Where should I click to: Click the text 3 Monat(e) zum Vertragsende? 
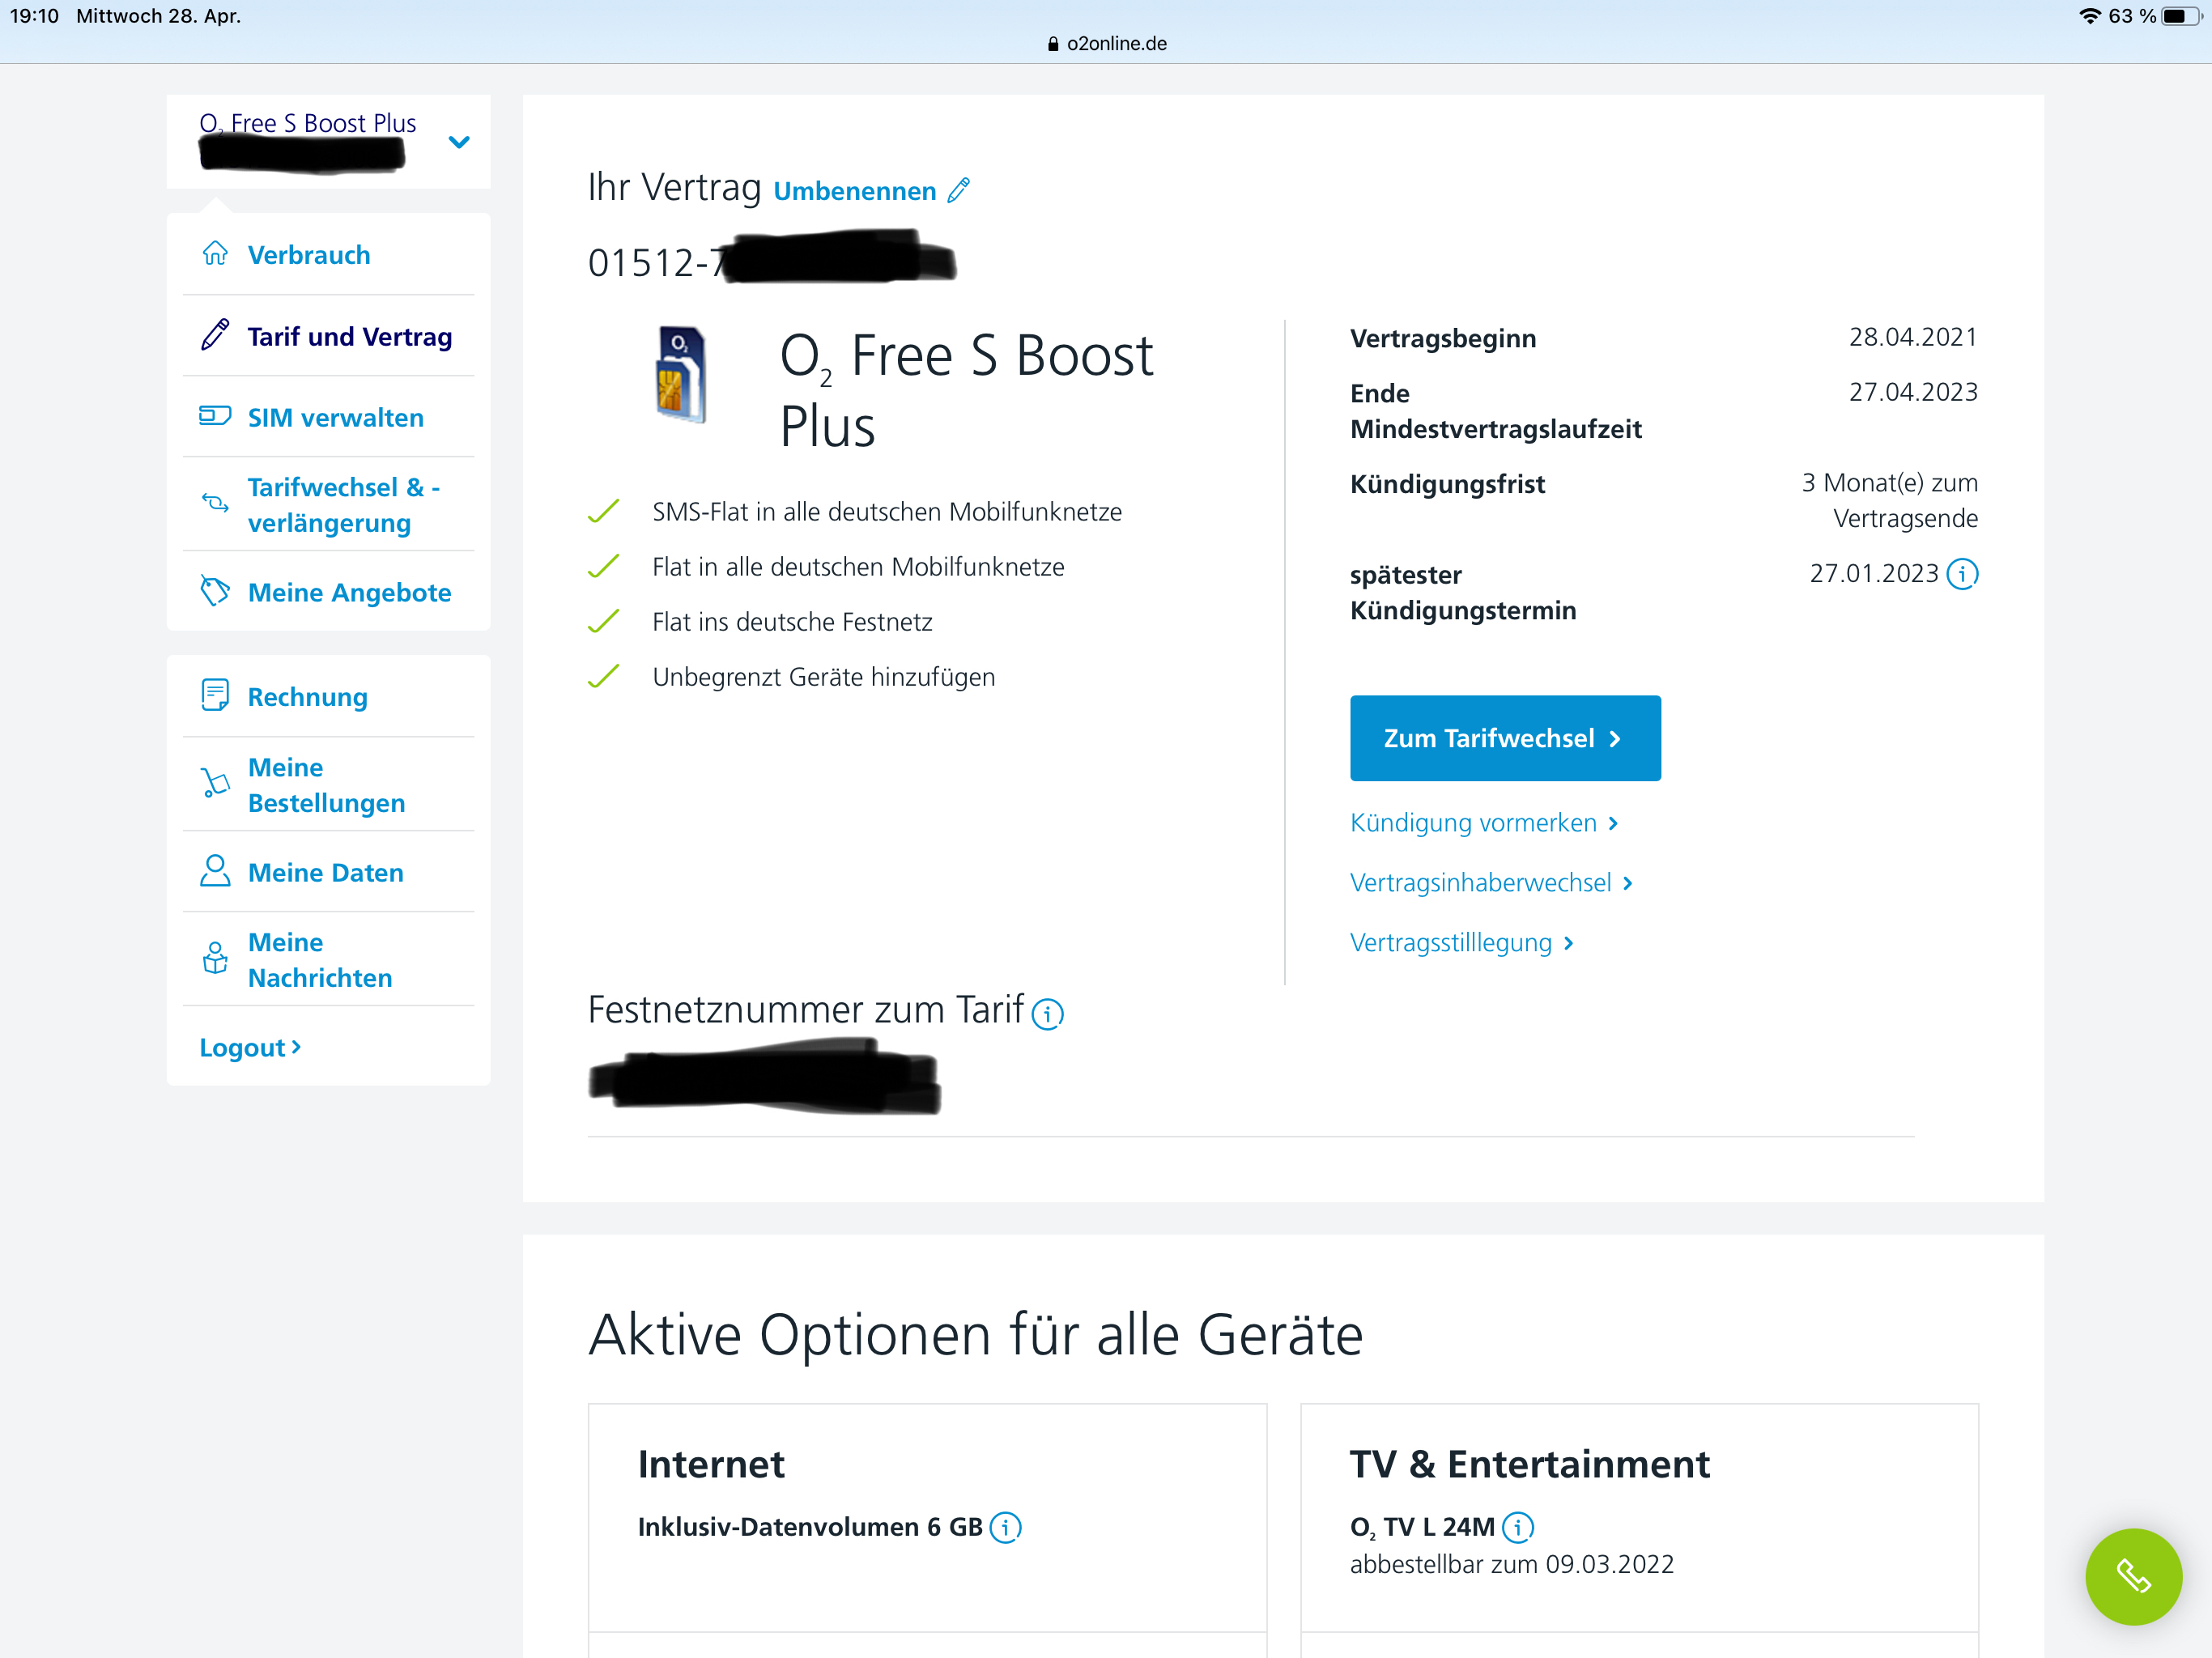point(1890,500)
